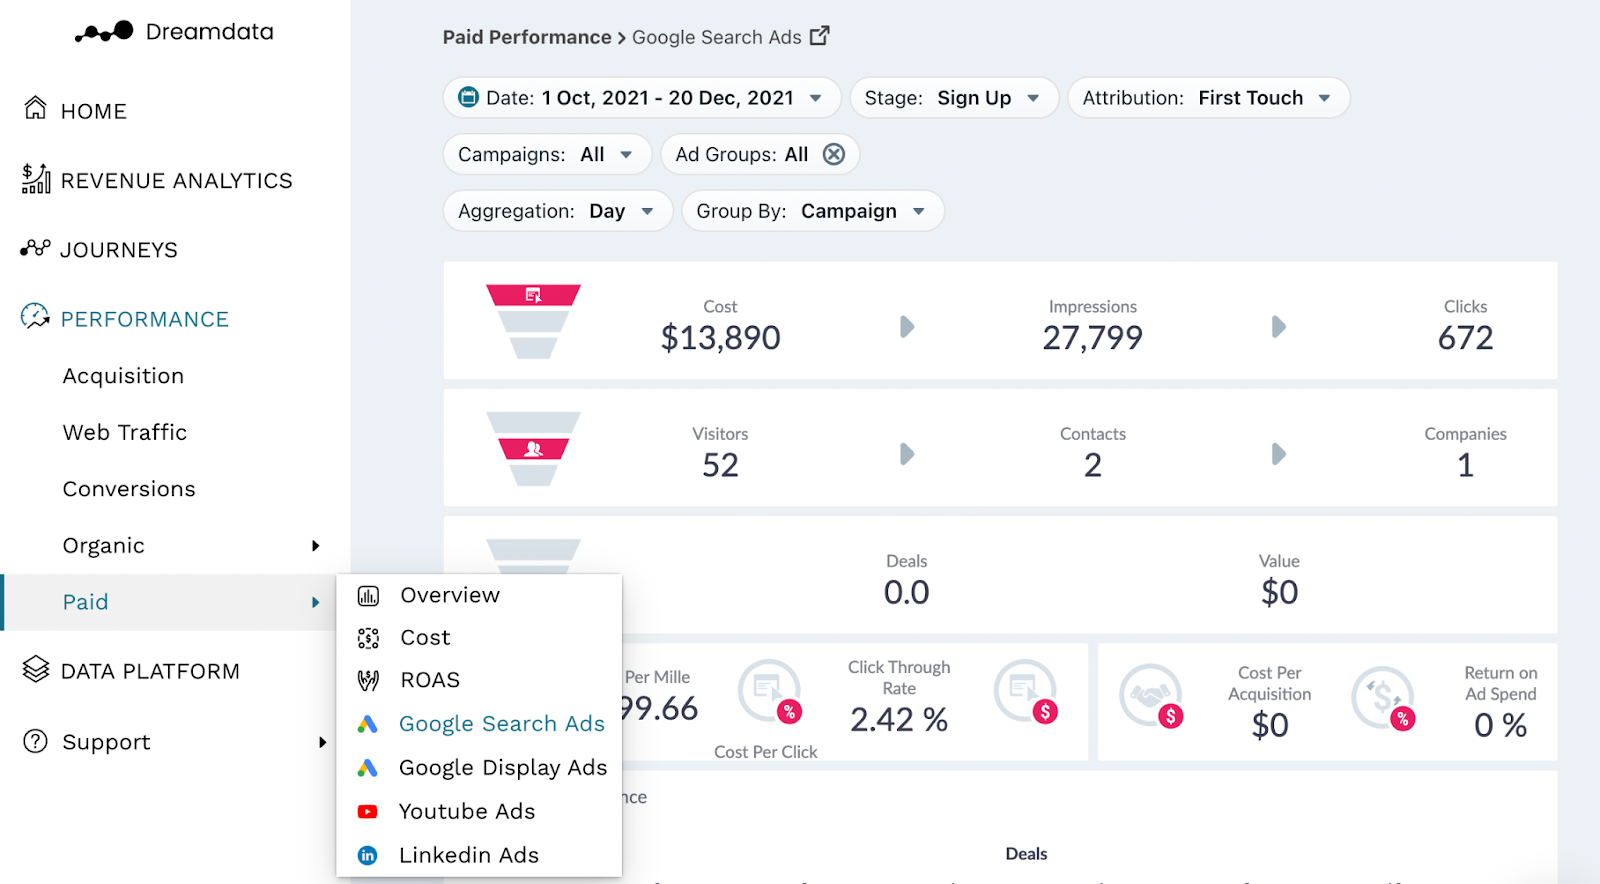Open Revenue Analytics chart icon
This screenshot has height=884, width=1600.
click(36, 178)
